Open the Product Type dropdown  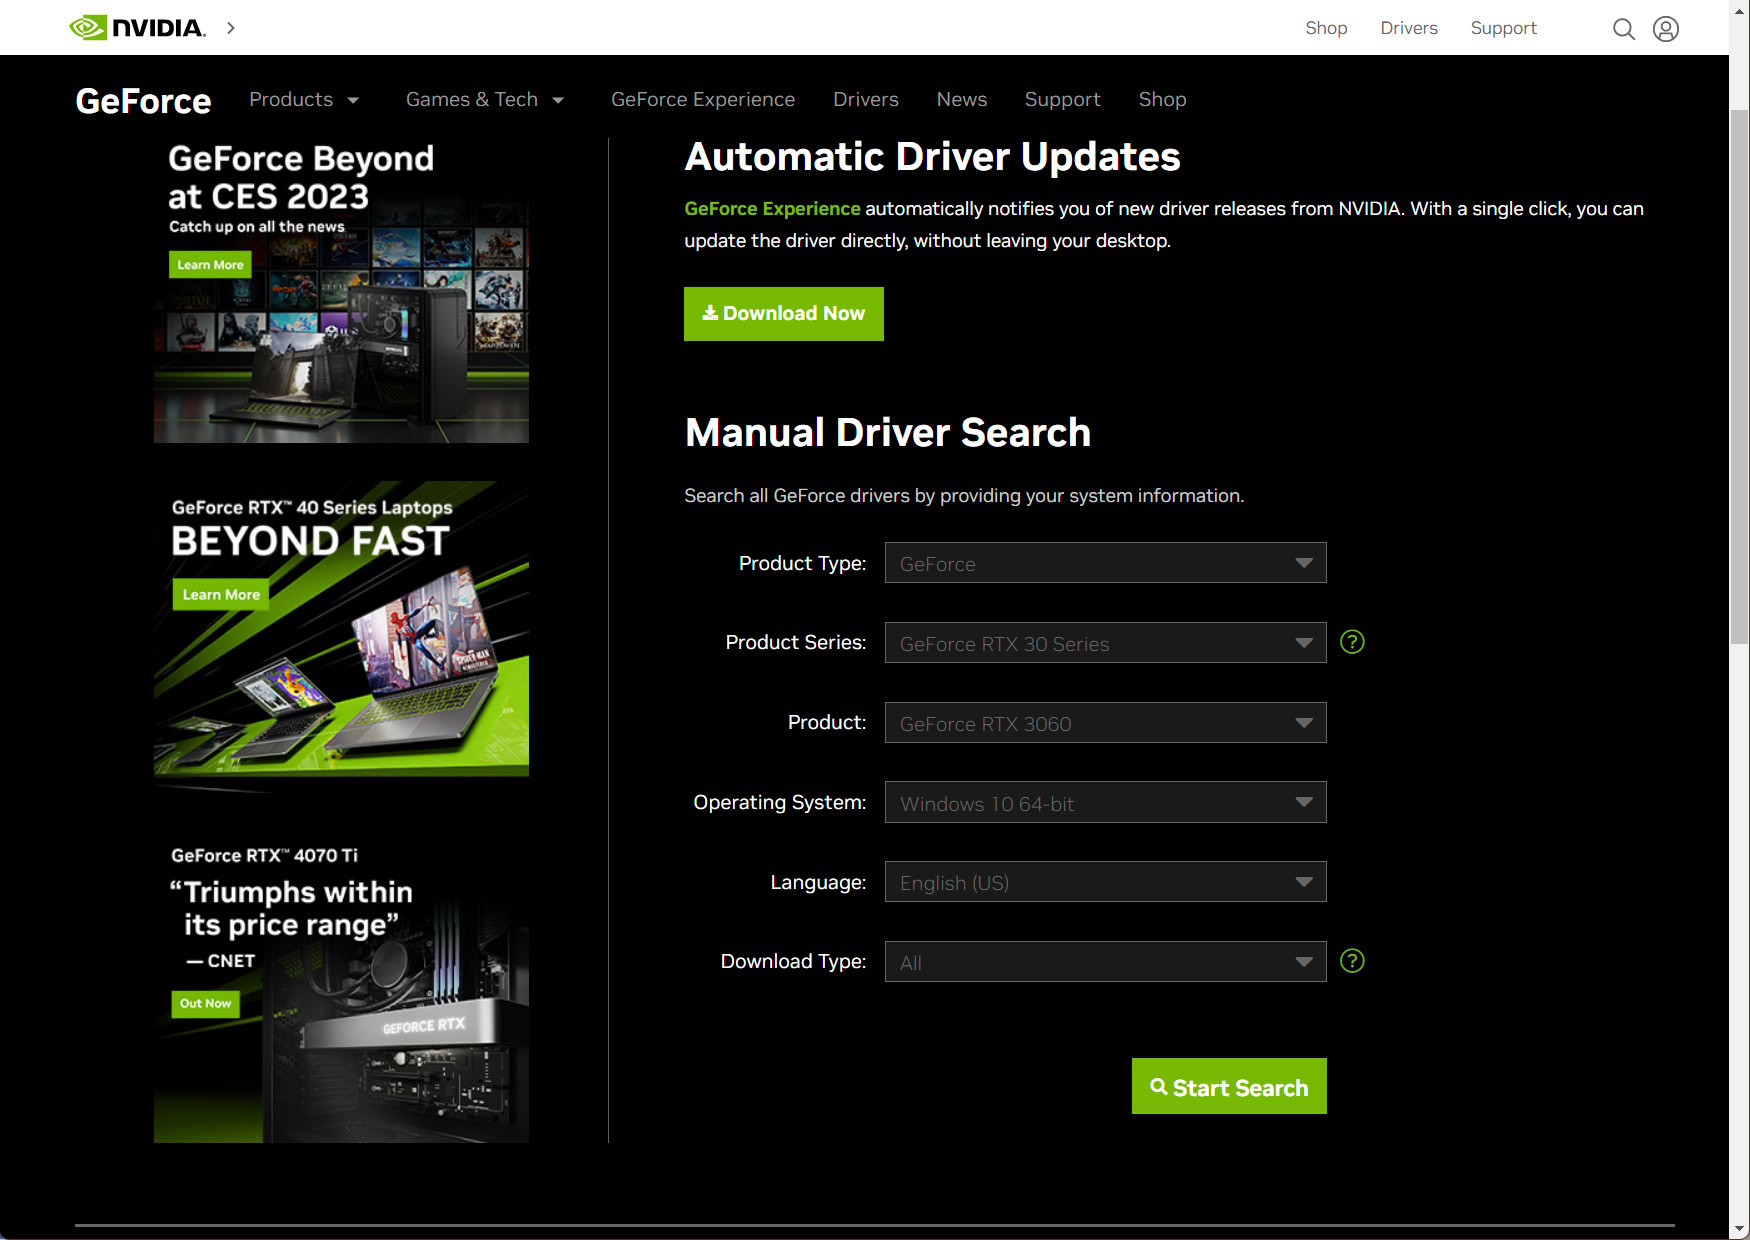point(1104,563)
